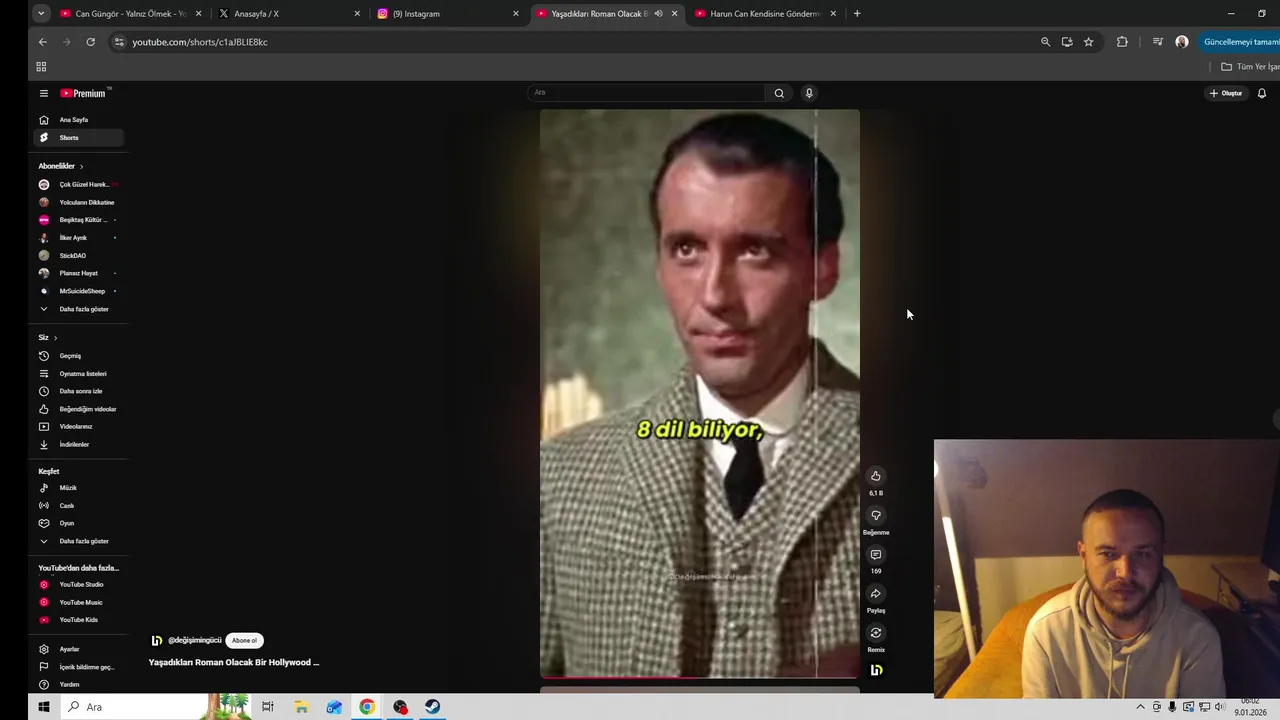Image resolution: width=1280 pixels, height=720 pixels.
Task: Open @değişimingücü channel link
Action: point(195,640)
